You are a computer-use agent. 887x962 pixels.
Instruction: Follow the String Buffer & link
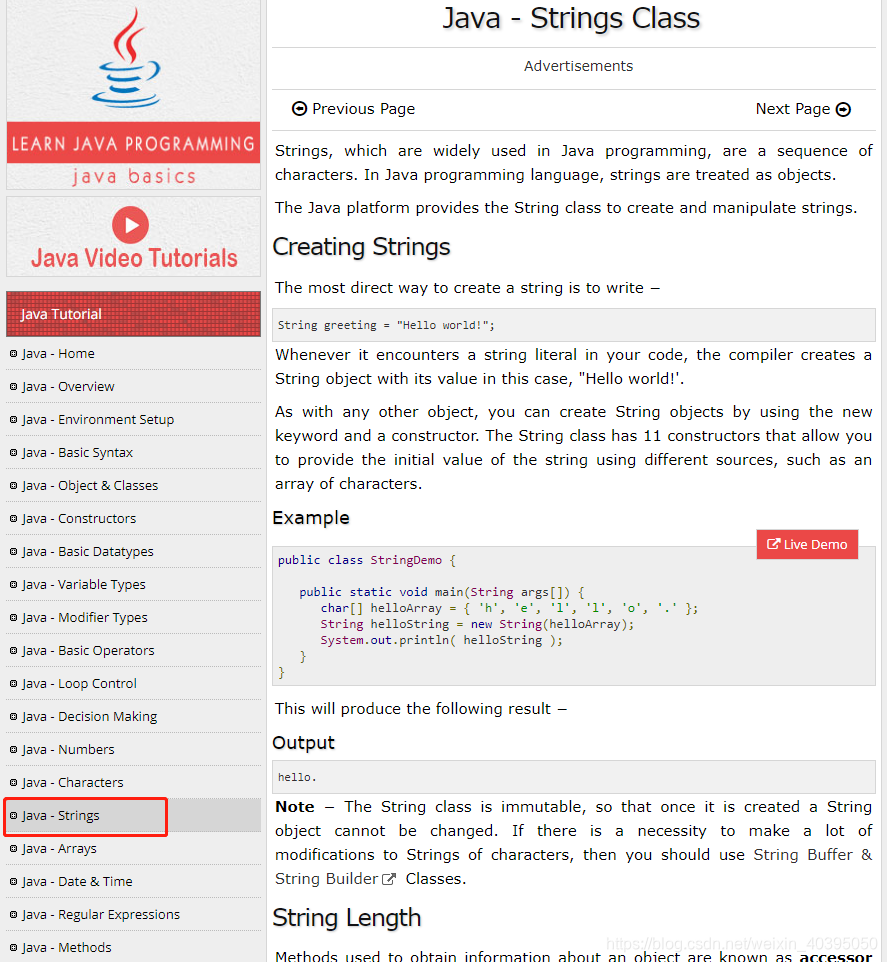(x=813, y=855)
